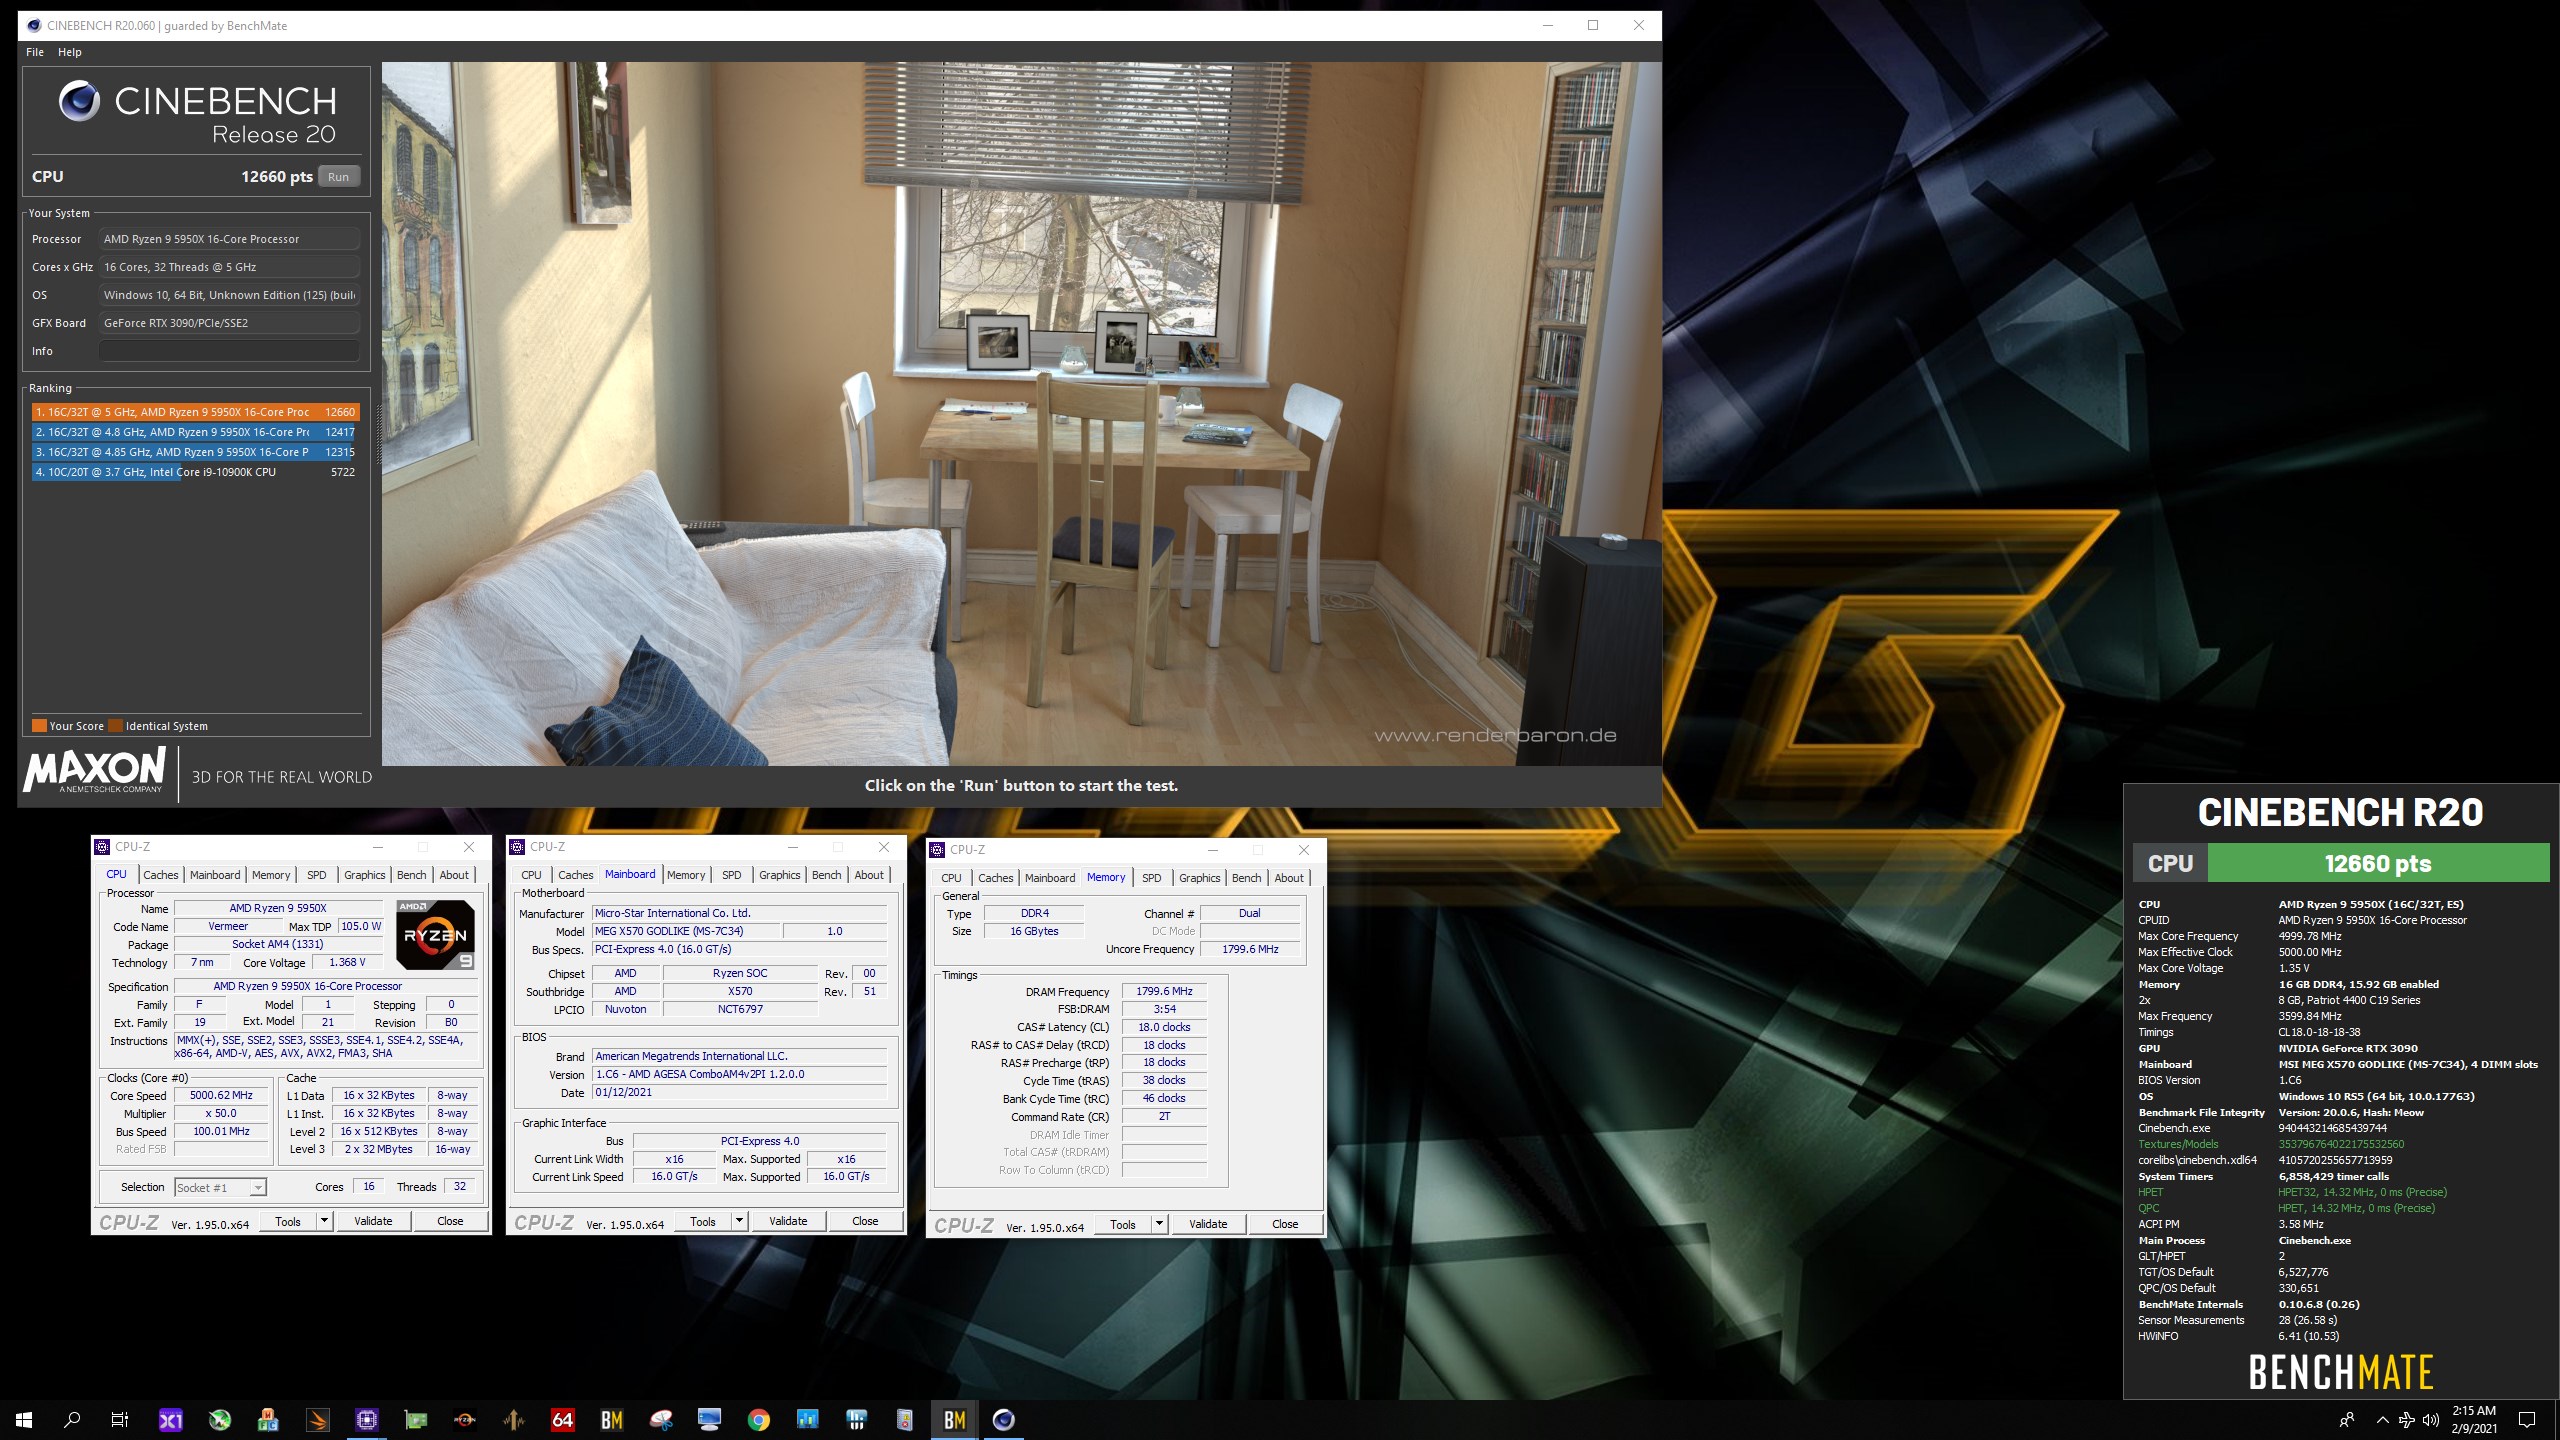Click the airplane mode tray icon

(2406, 1419)
